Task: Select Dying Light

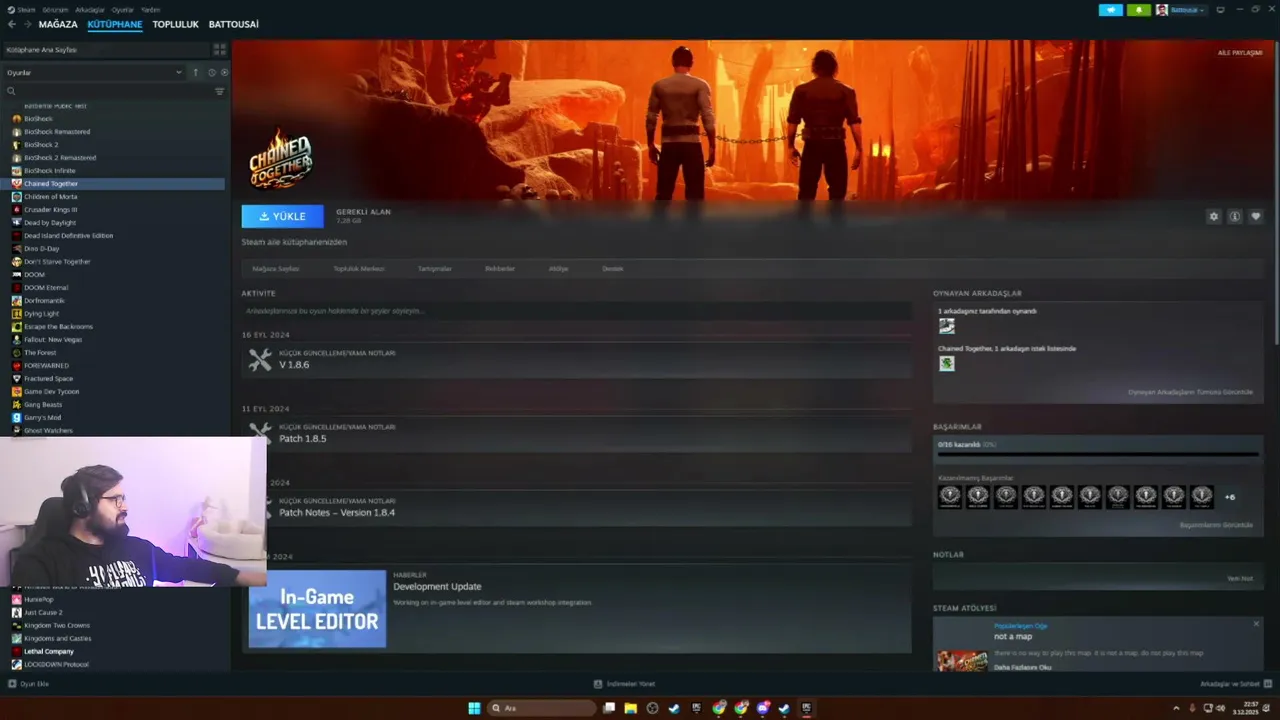Action: point(41,314)
